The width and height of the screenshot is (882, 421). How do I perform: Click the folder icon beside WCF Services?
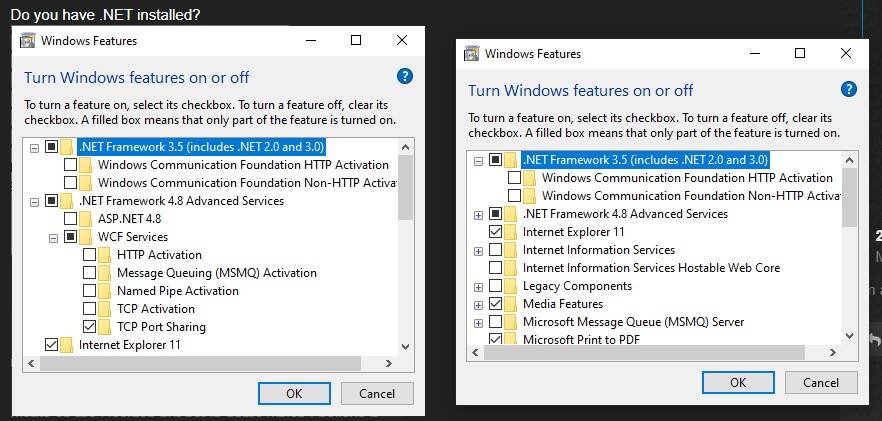pos(86,237)
